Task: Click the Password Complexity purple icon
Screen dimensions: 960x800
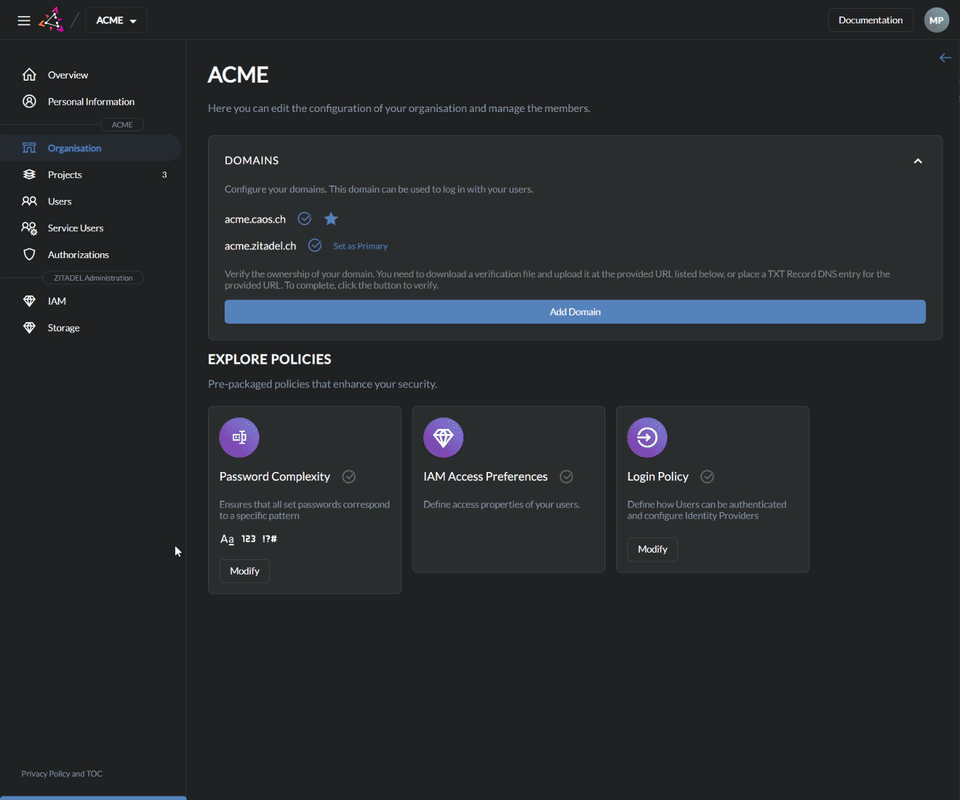Action: coord(239,437)
